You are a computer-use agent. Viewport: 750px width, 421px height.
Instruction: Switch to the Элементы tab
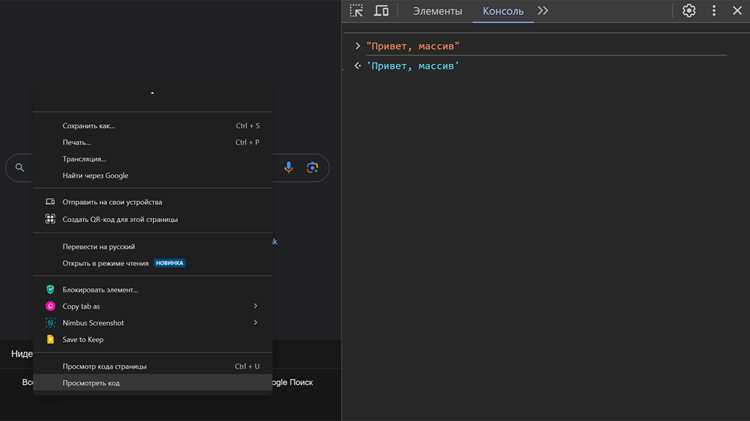[x=437, y=11]
